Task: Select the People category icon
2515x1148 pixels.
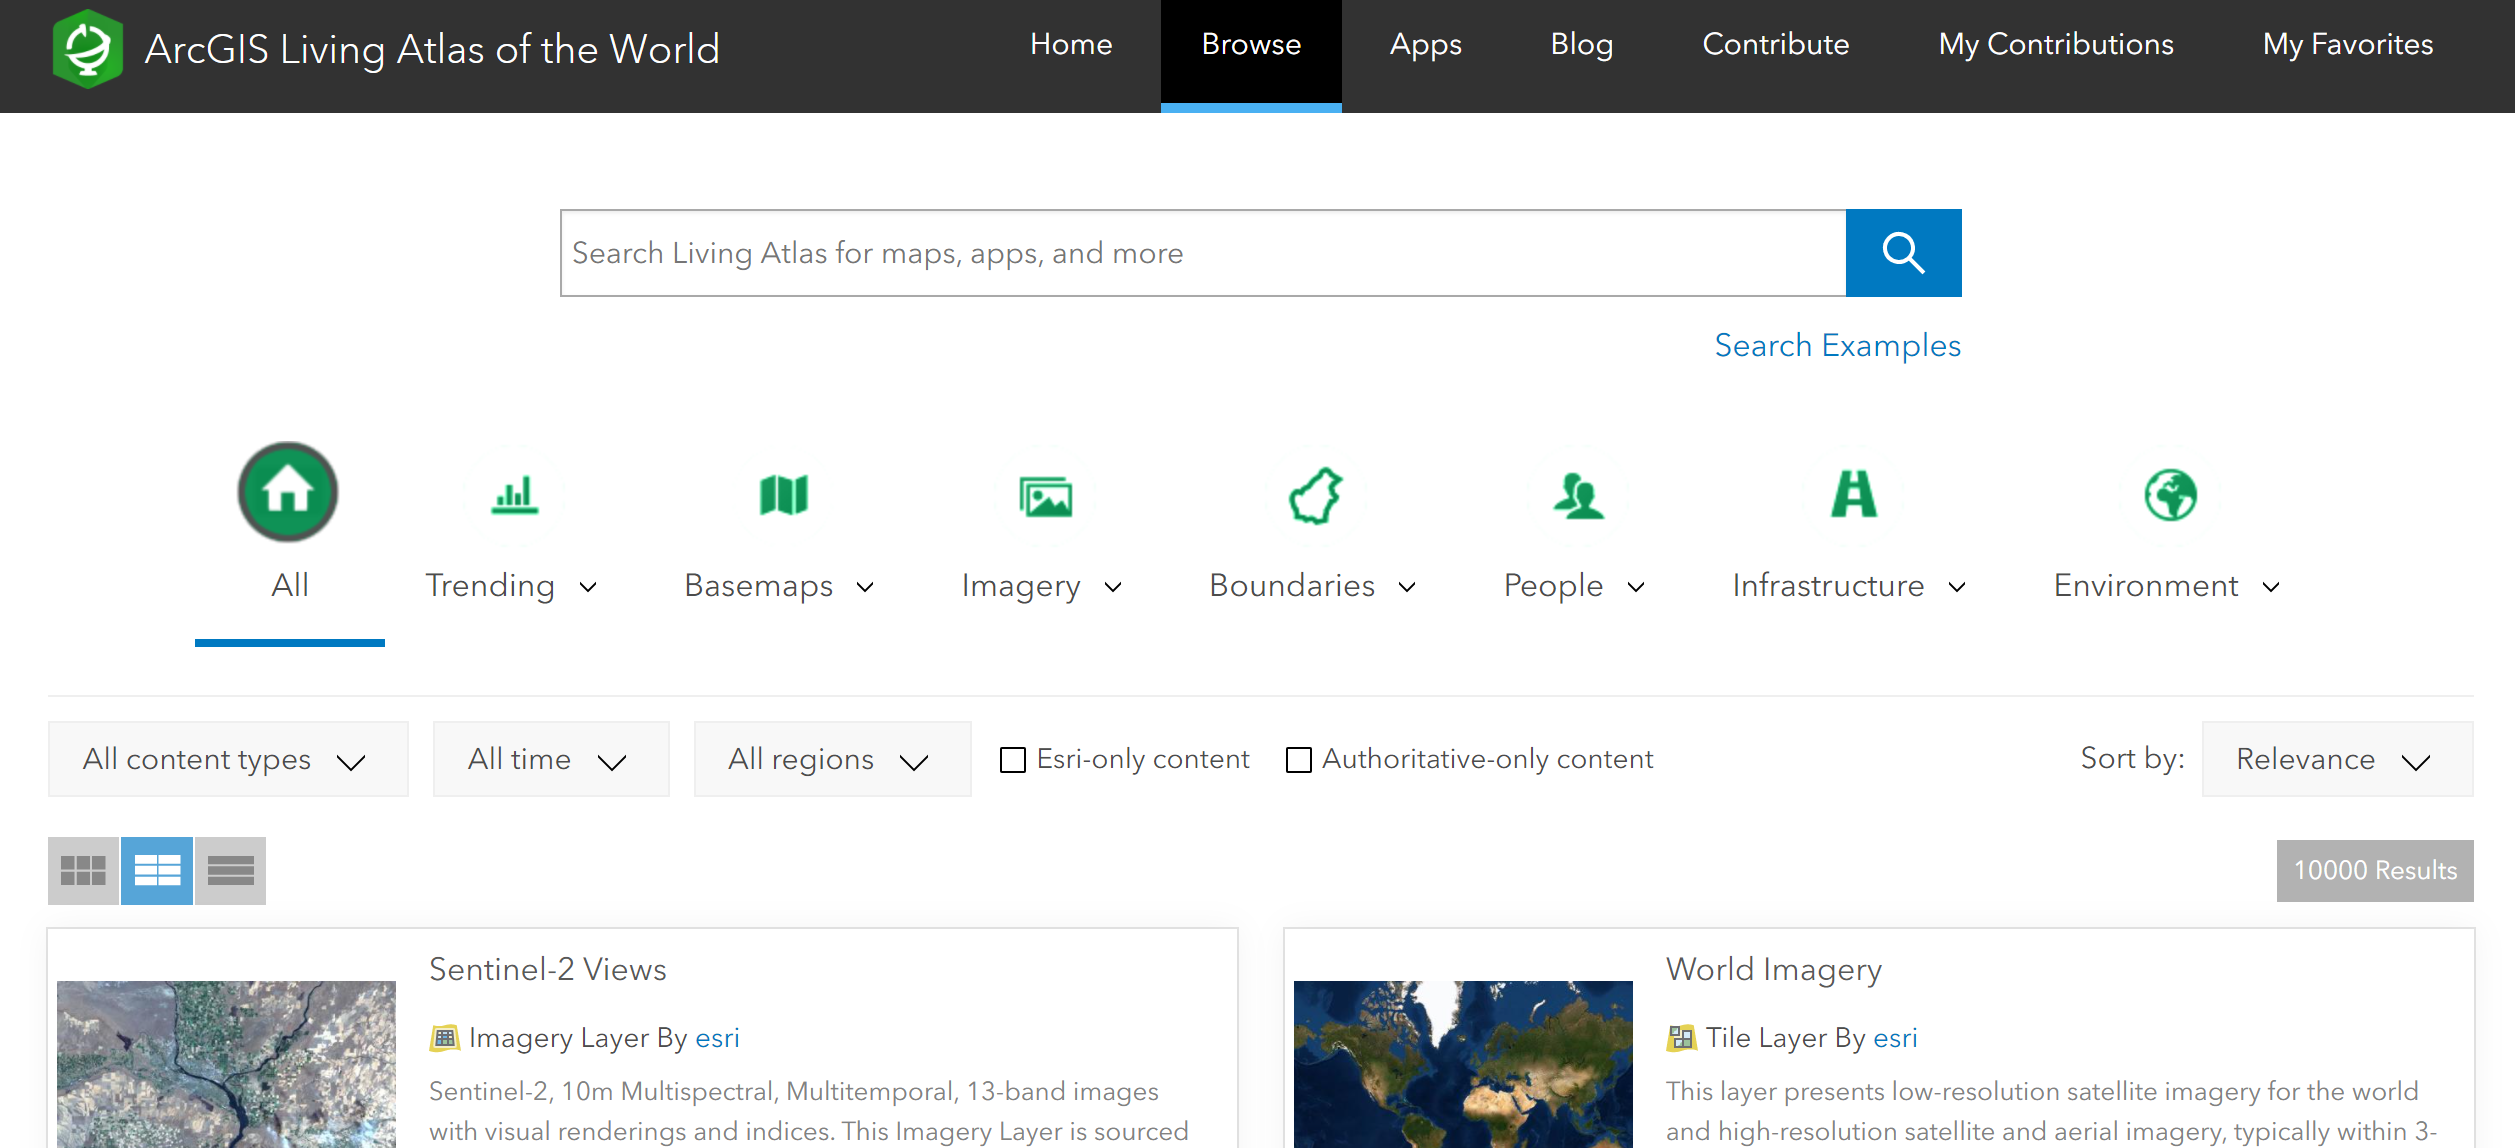Action: point(1578,496)
